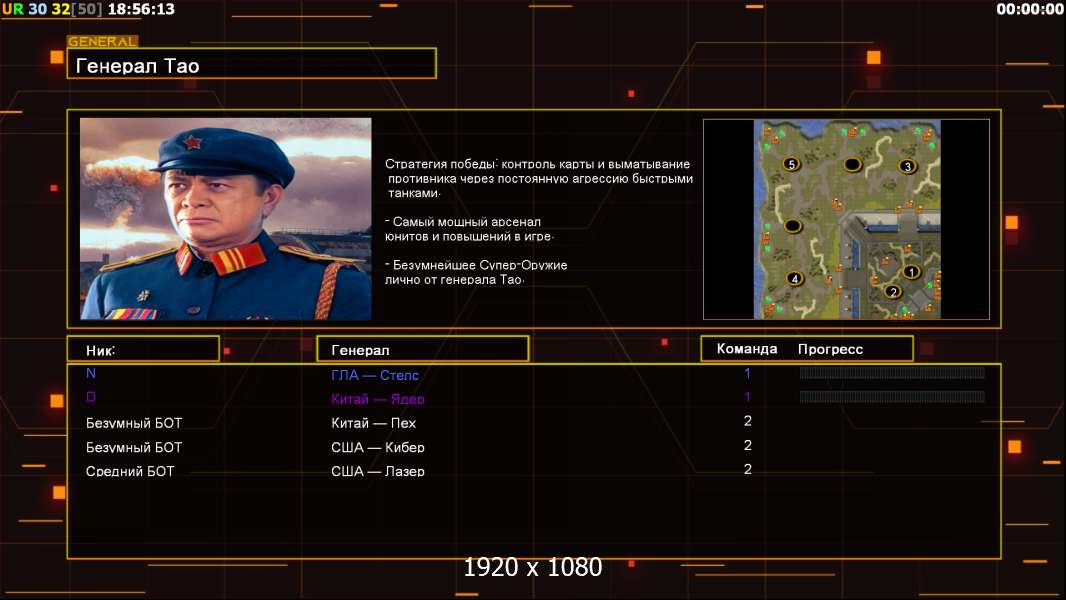The width and height of the screenshot is (1066, 600).
Task: Click start position 4 marker on minimap
Action: 794,278
